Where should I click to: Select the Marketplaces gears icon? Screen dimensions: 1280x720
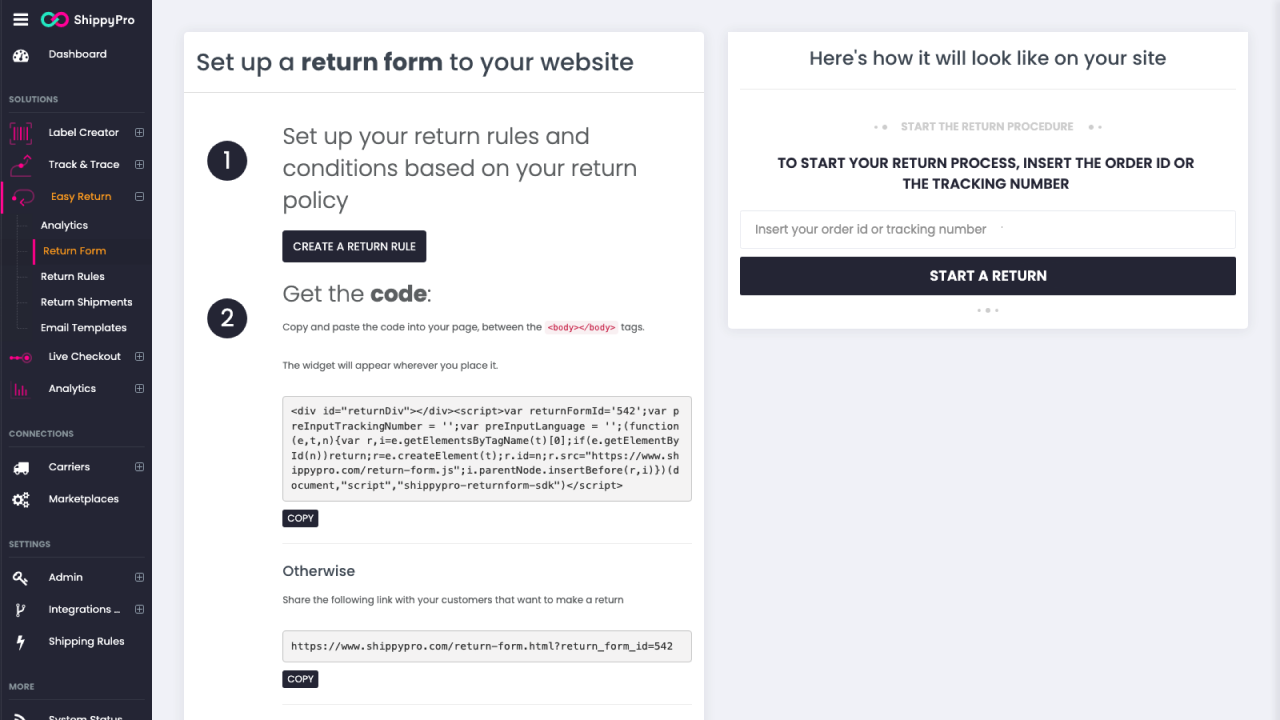[21, 499]
